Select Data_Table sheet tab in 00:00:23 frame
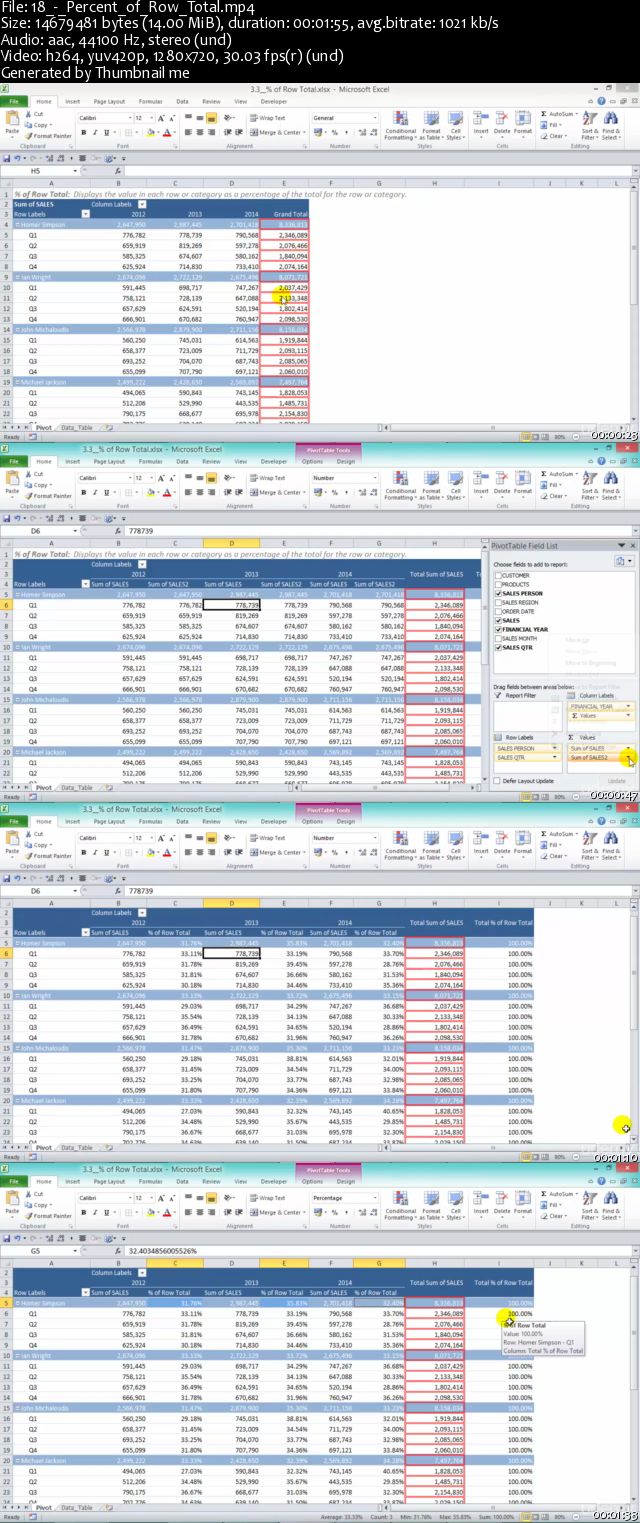Viewport: 640px width, 1523px height. pyautogui.click(x=76, y=427)
